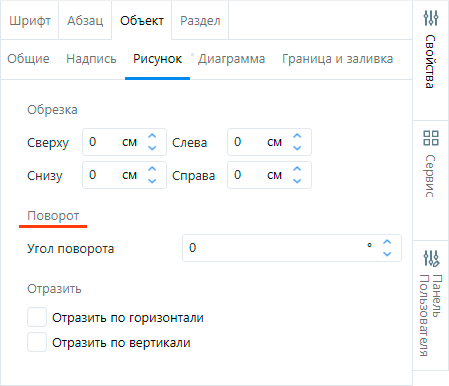Decrease the Сверху crop value
Screen dimensions: 449x386
point(152,148)
